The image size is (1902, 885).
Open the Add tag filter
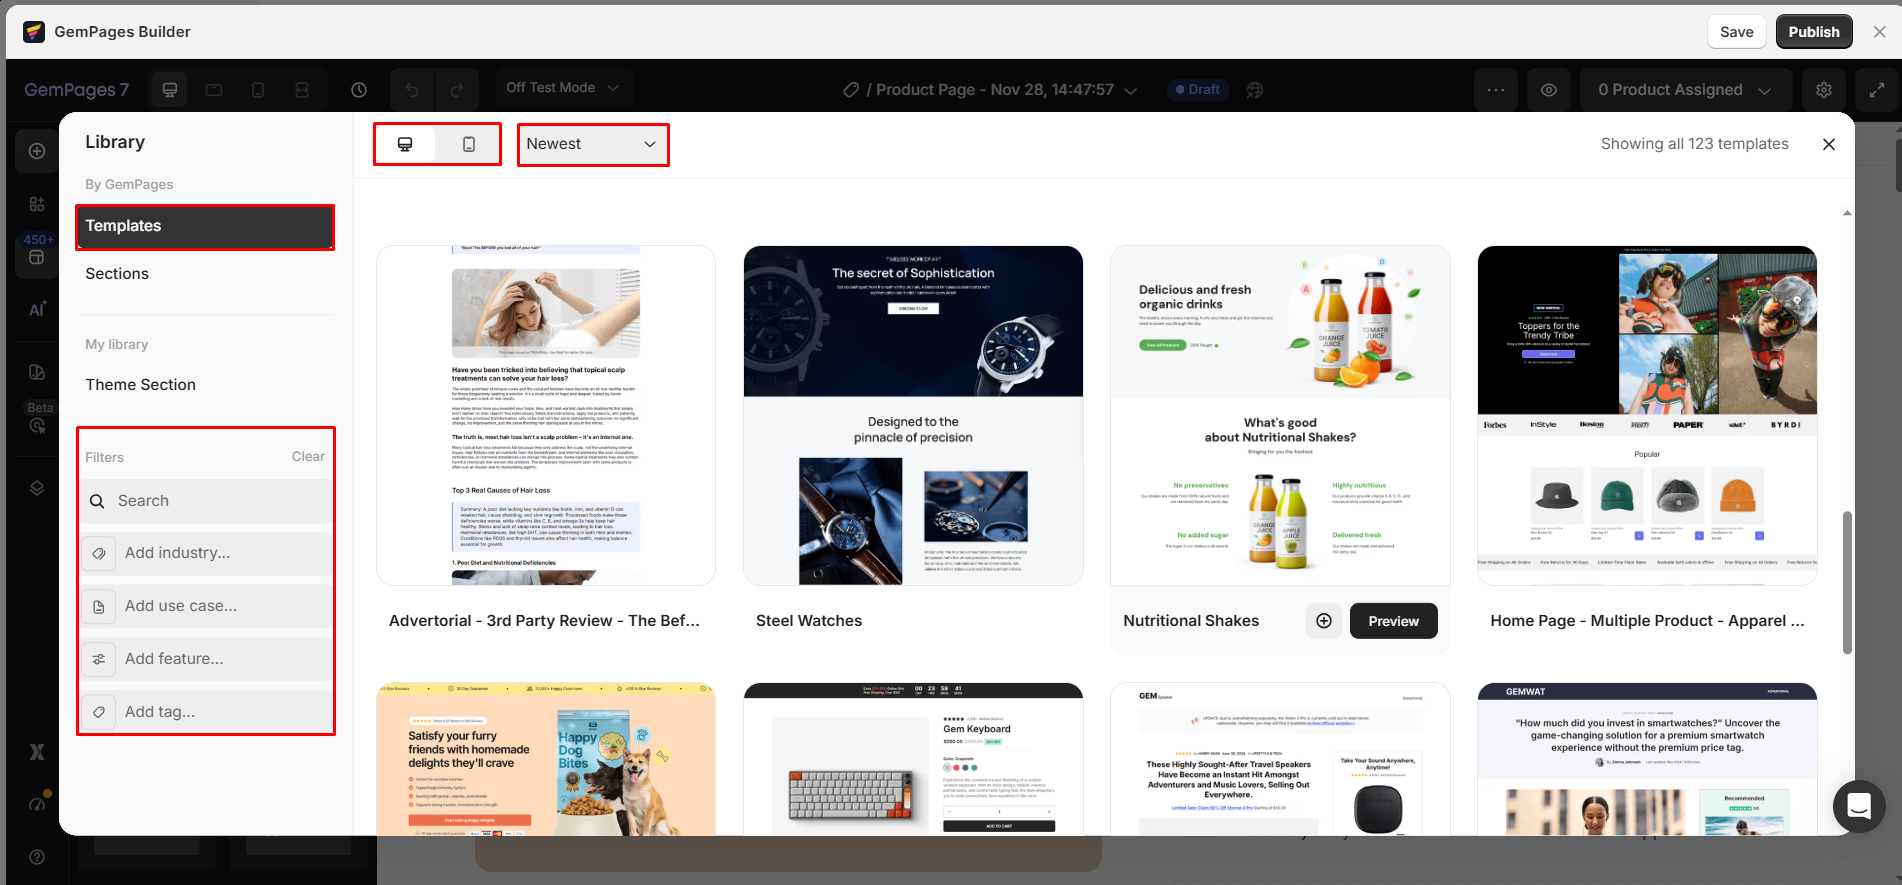click(x=206, y=712)
